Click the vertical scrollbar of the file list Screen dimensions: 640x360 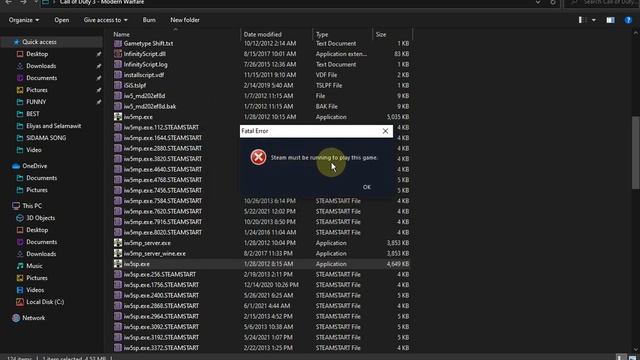(x=636, y=153)
